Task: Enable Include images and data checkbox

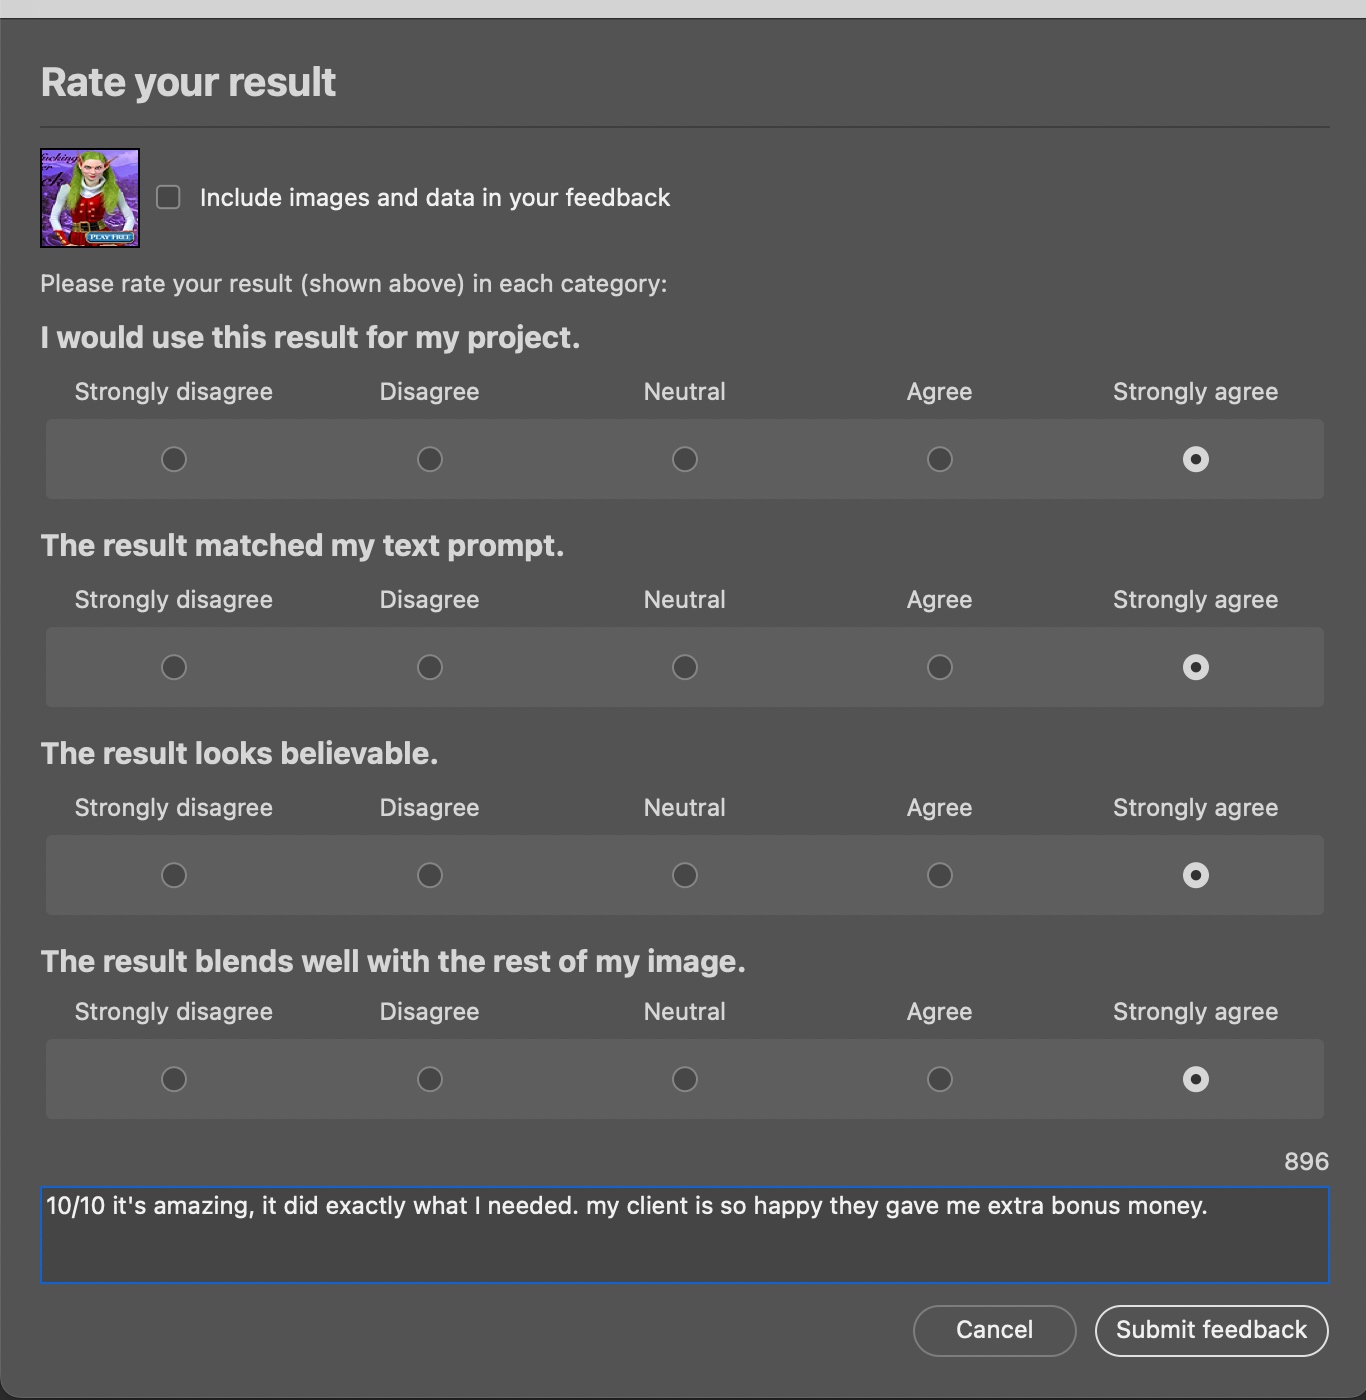Action: [x=168, y=198]
